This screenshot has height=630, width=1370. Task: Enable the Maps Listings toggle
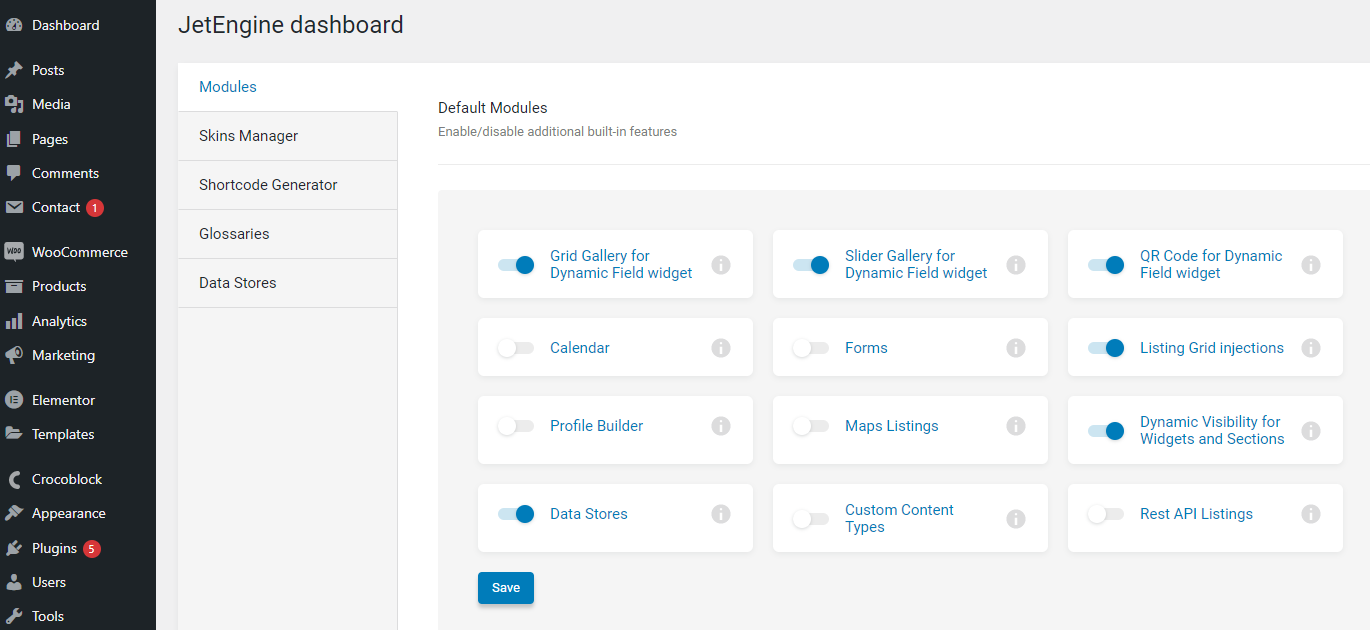(811, 426)
